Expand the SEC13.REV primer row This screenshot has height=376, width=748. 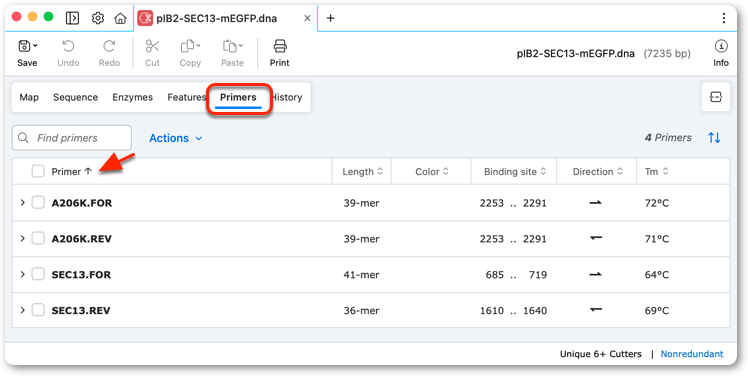22,310
